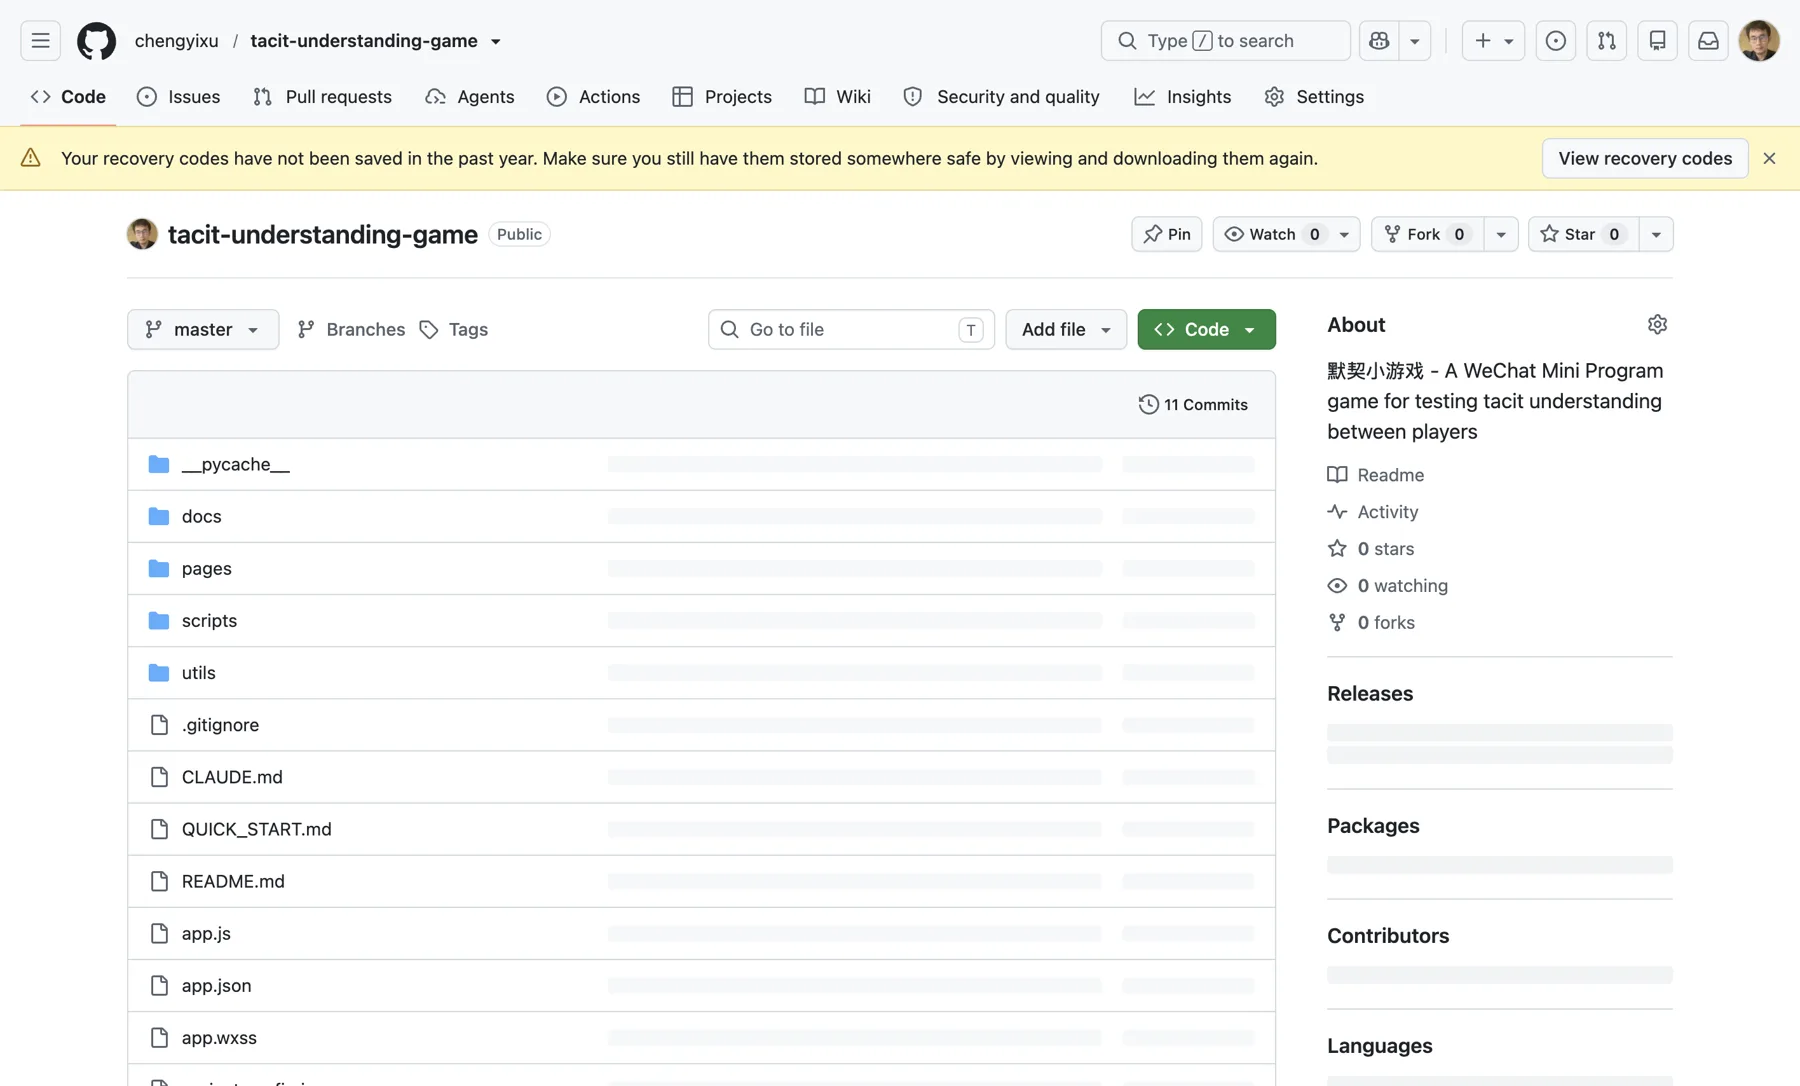The image size is (1800, 1086).
Task: View 0 forks link
Action: [1371, 623]
